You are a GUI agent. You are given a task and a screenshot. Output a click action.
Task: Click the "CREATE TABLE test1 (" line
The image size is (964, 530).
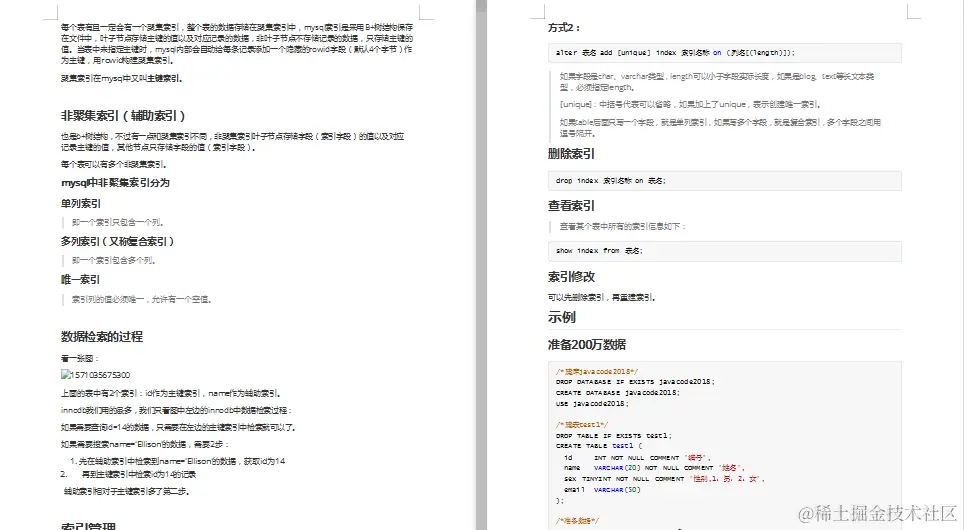[599, 446]
